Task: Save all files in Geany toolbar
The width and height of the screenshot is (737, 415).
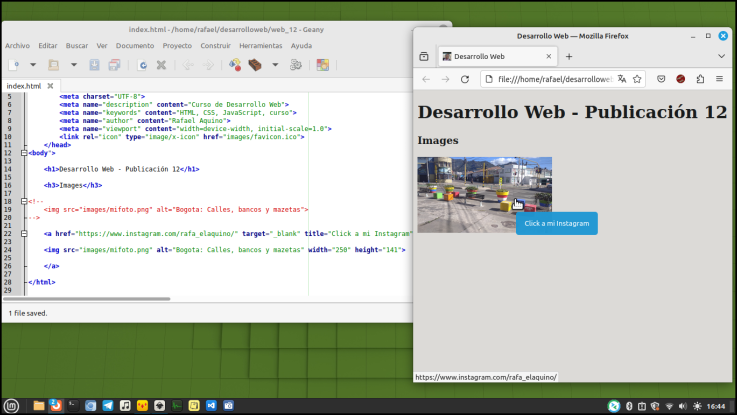Action: (x=114, y=65)
